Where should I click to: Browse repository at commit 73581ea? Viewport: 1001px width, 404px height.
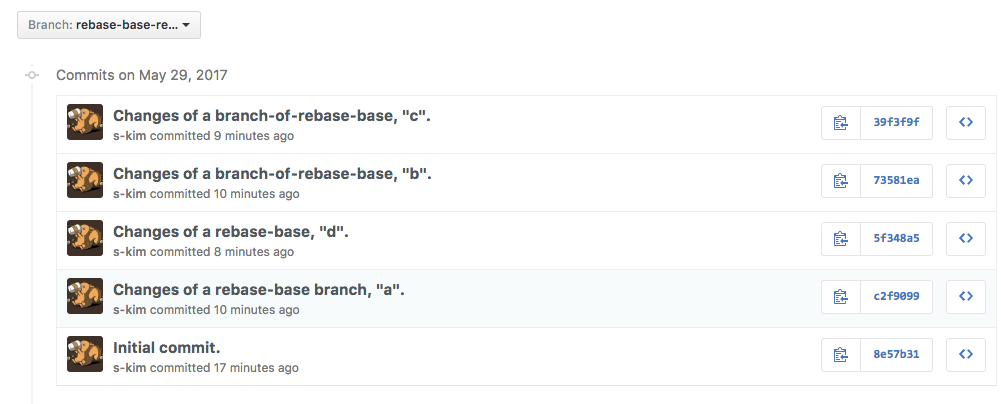966,181
